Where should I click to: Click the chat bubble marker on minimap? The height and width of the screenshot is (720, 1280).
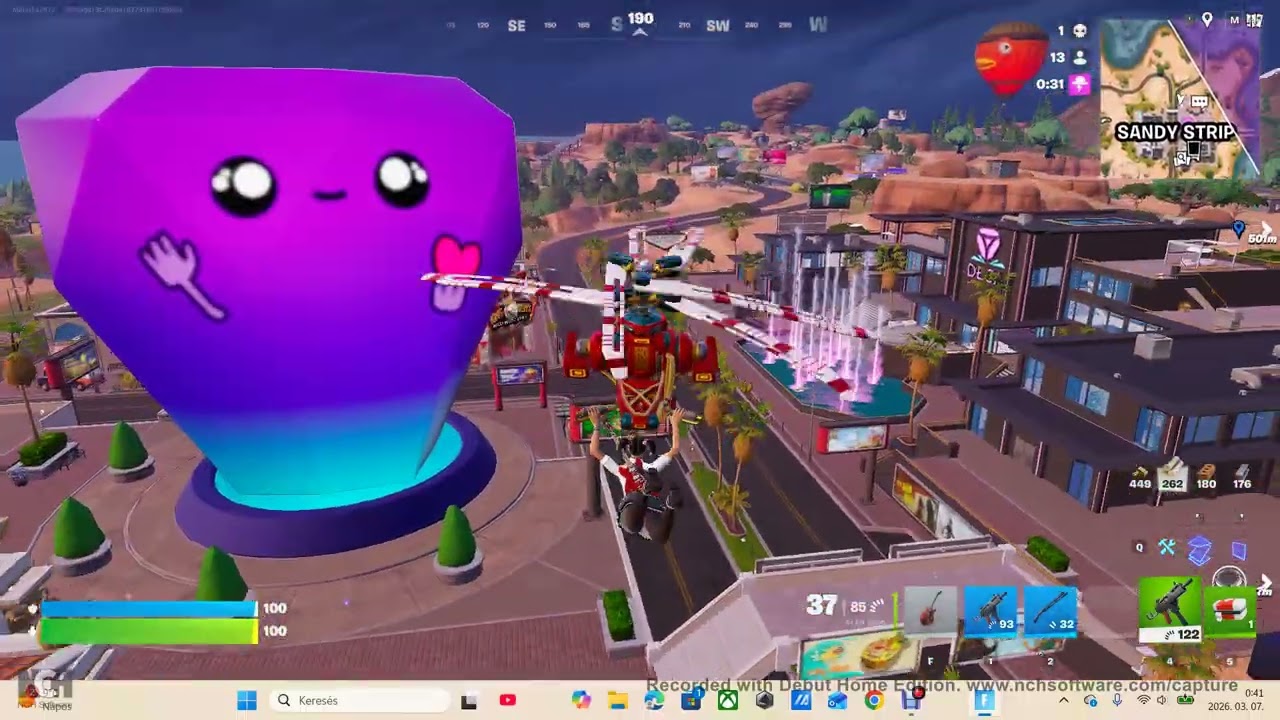point(1199,101)
